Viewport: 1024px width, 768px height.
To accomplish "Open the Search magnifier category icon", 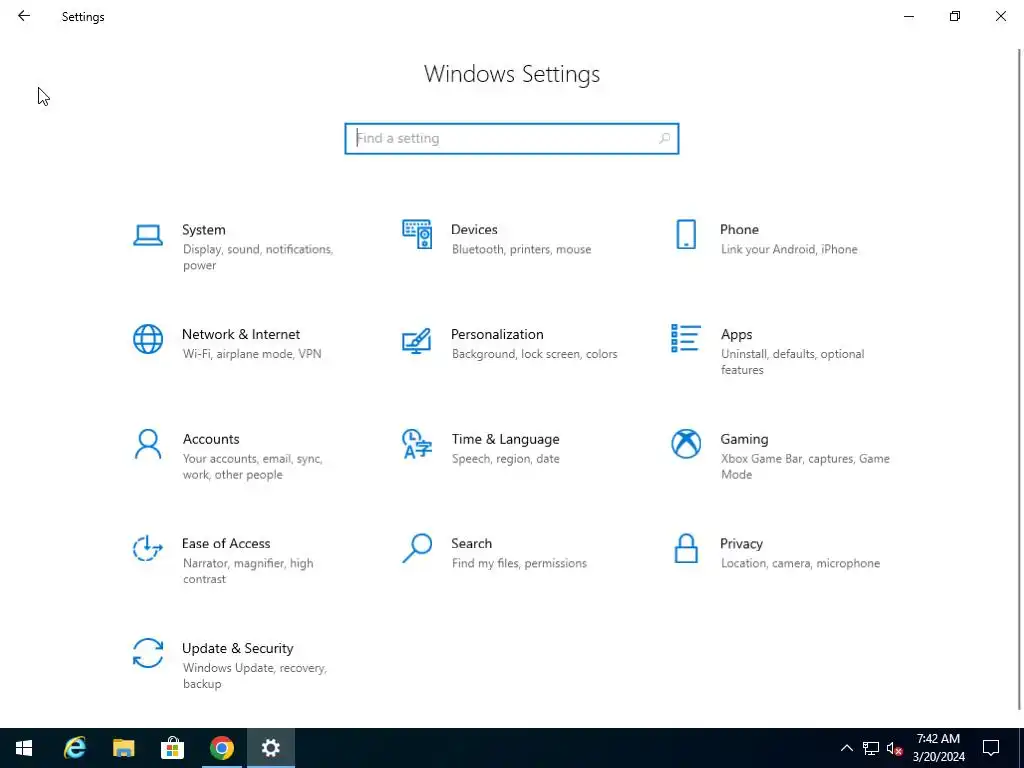I will pyautogui.click(x=417, y=549).
